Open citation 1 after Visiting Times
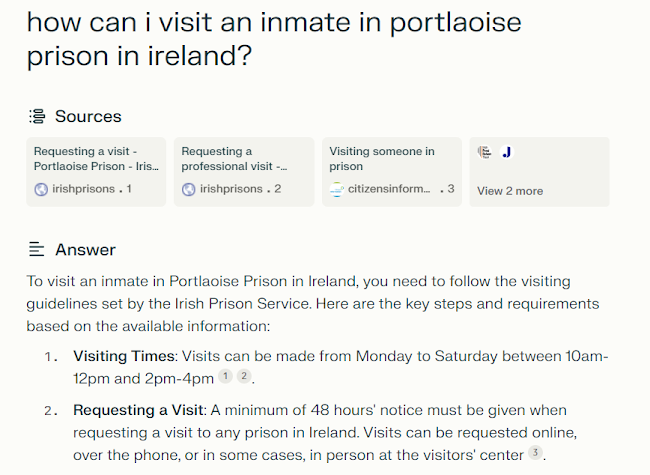 pos(226,377)
